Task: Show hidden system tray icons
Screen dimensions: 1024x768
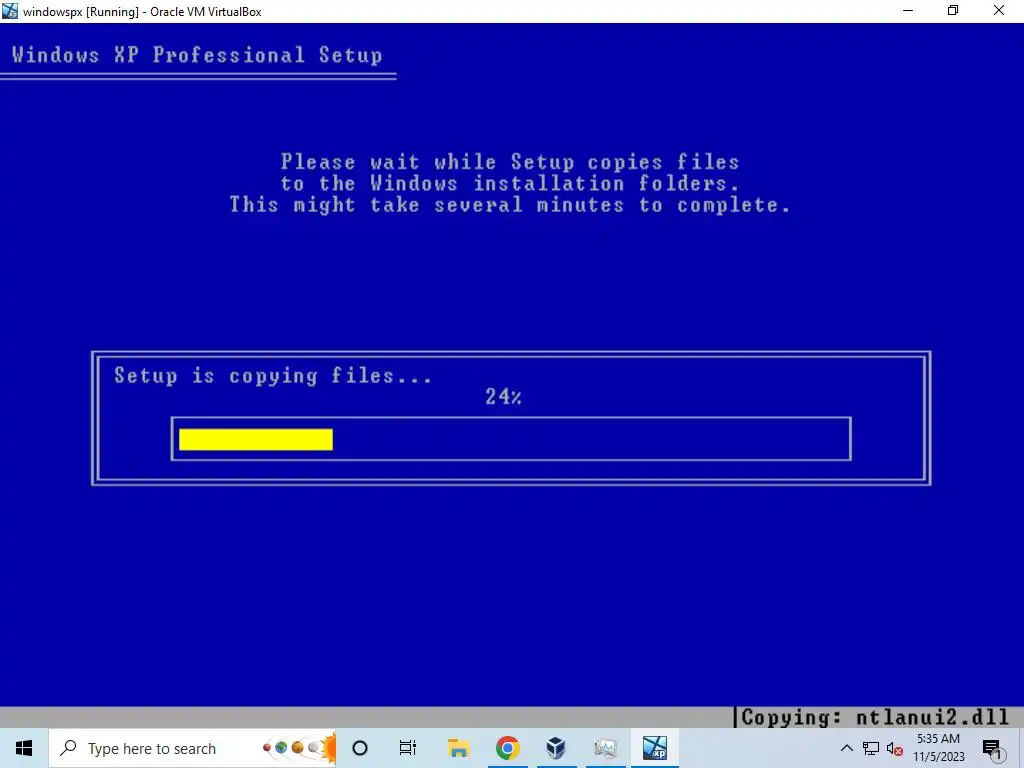Action: click(x=846, y=748)
